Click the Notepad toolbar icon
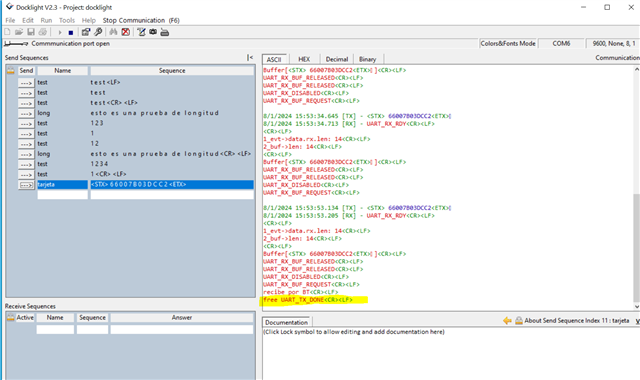The image size is (640, 380). coord(141,32)
